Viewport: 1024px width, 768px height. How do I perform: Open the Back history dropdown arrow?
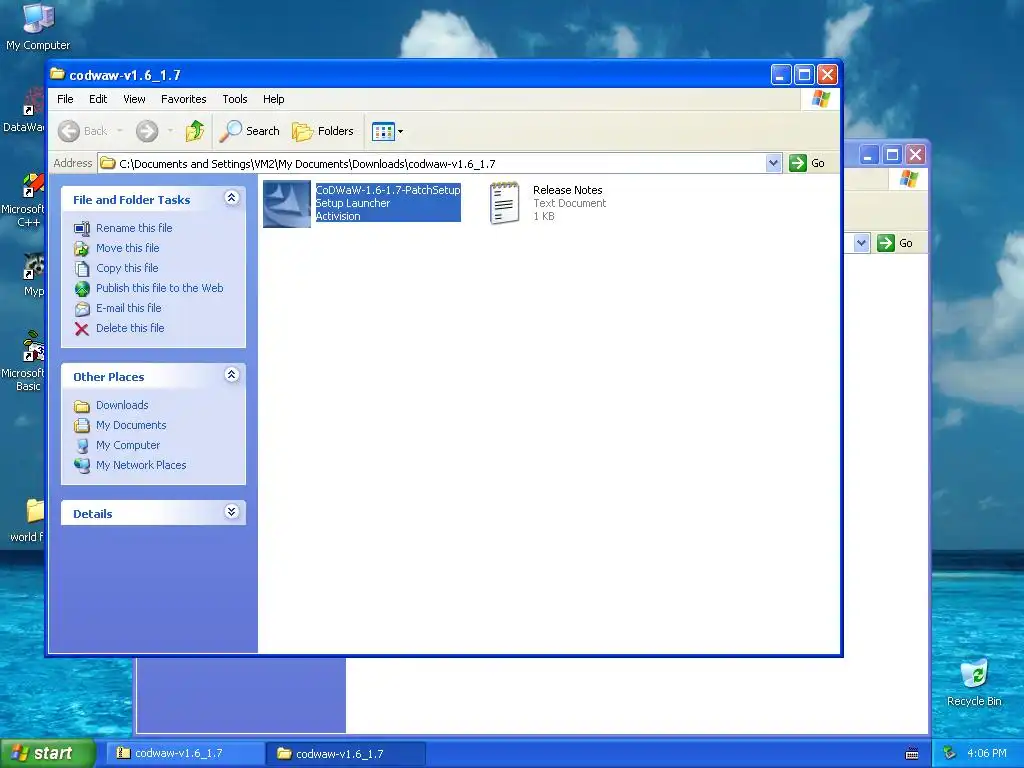[120, 131]
